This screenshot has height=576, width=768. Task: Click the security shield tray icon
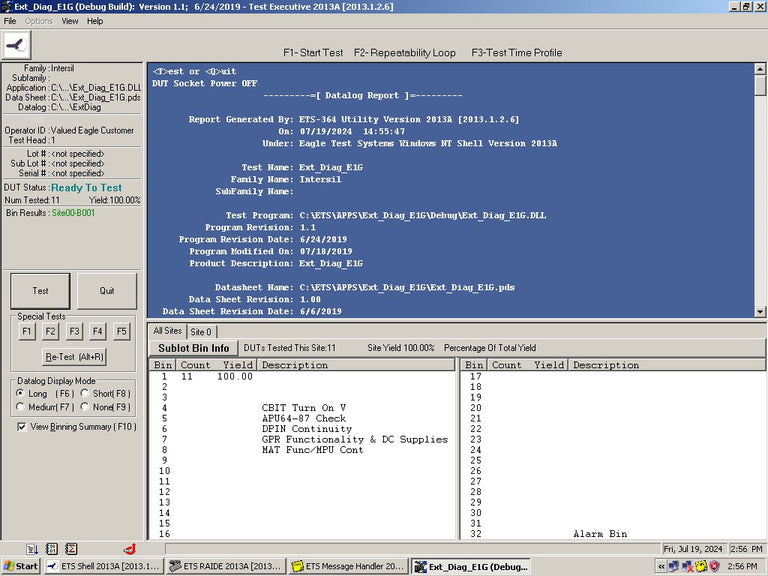pyautogui.click(x=715, y=566)
